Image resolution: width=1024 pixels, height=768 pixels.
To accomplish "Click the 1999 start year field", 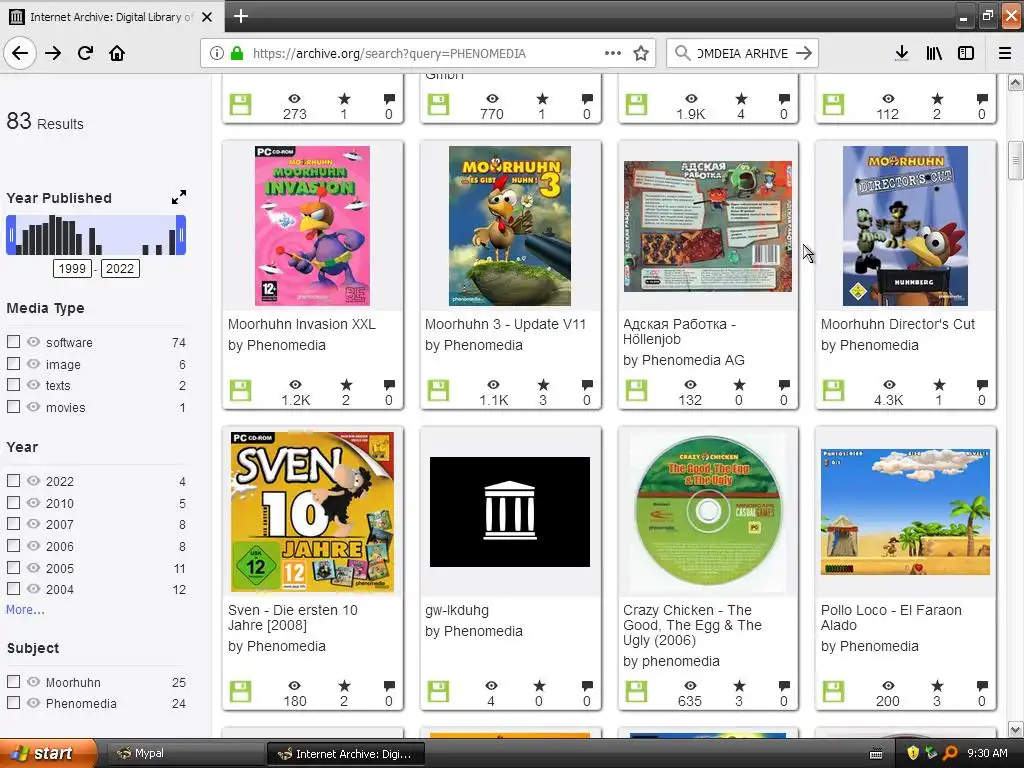I will tap(72, 268).
